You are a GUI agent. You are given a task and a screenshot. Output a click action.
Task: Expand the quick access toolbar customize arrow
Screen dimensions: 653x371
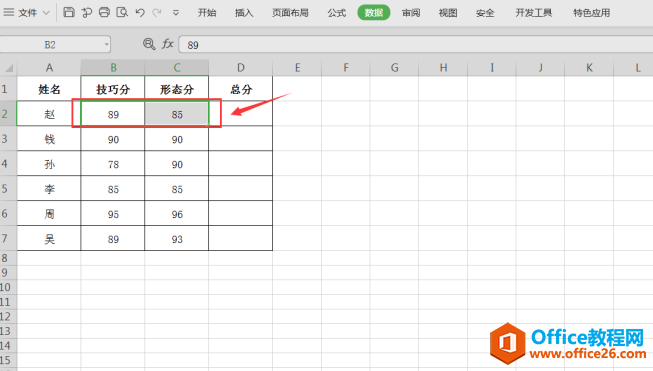pyautogui.click(x=176, y=13)
